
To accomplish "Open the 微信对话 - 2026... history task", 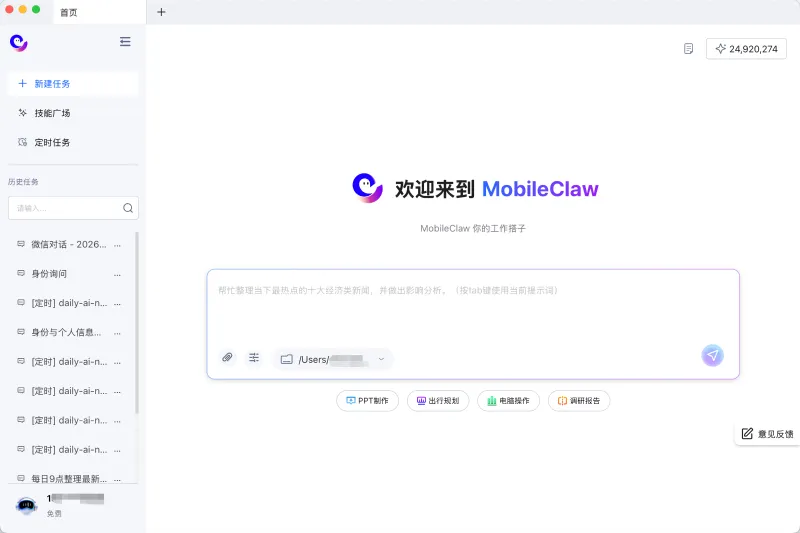I will pos(69,244).
